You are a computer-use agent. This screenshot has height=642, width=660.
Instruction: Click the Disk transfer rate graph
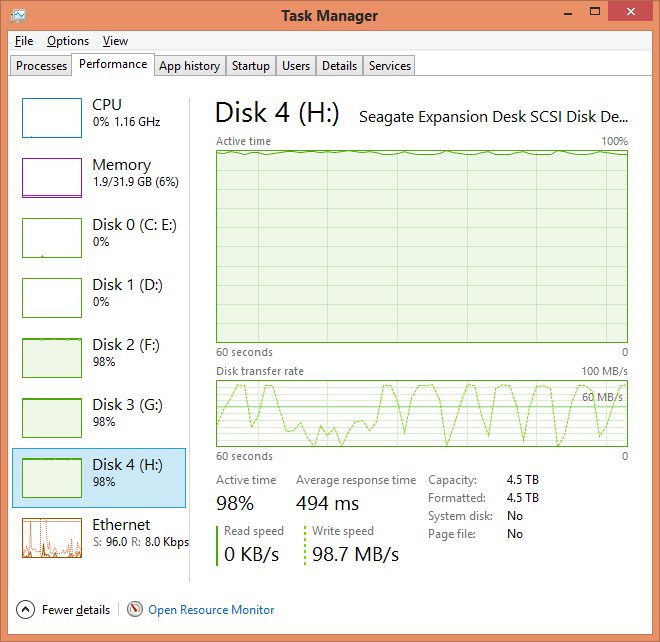click(x=422, y=413)
